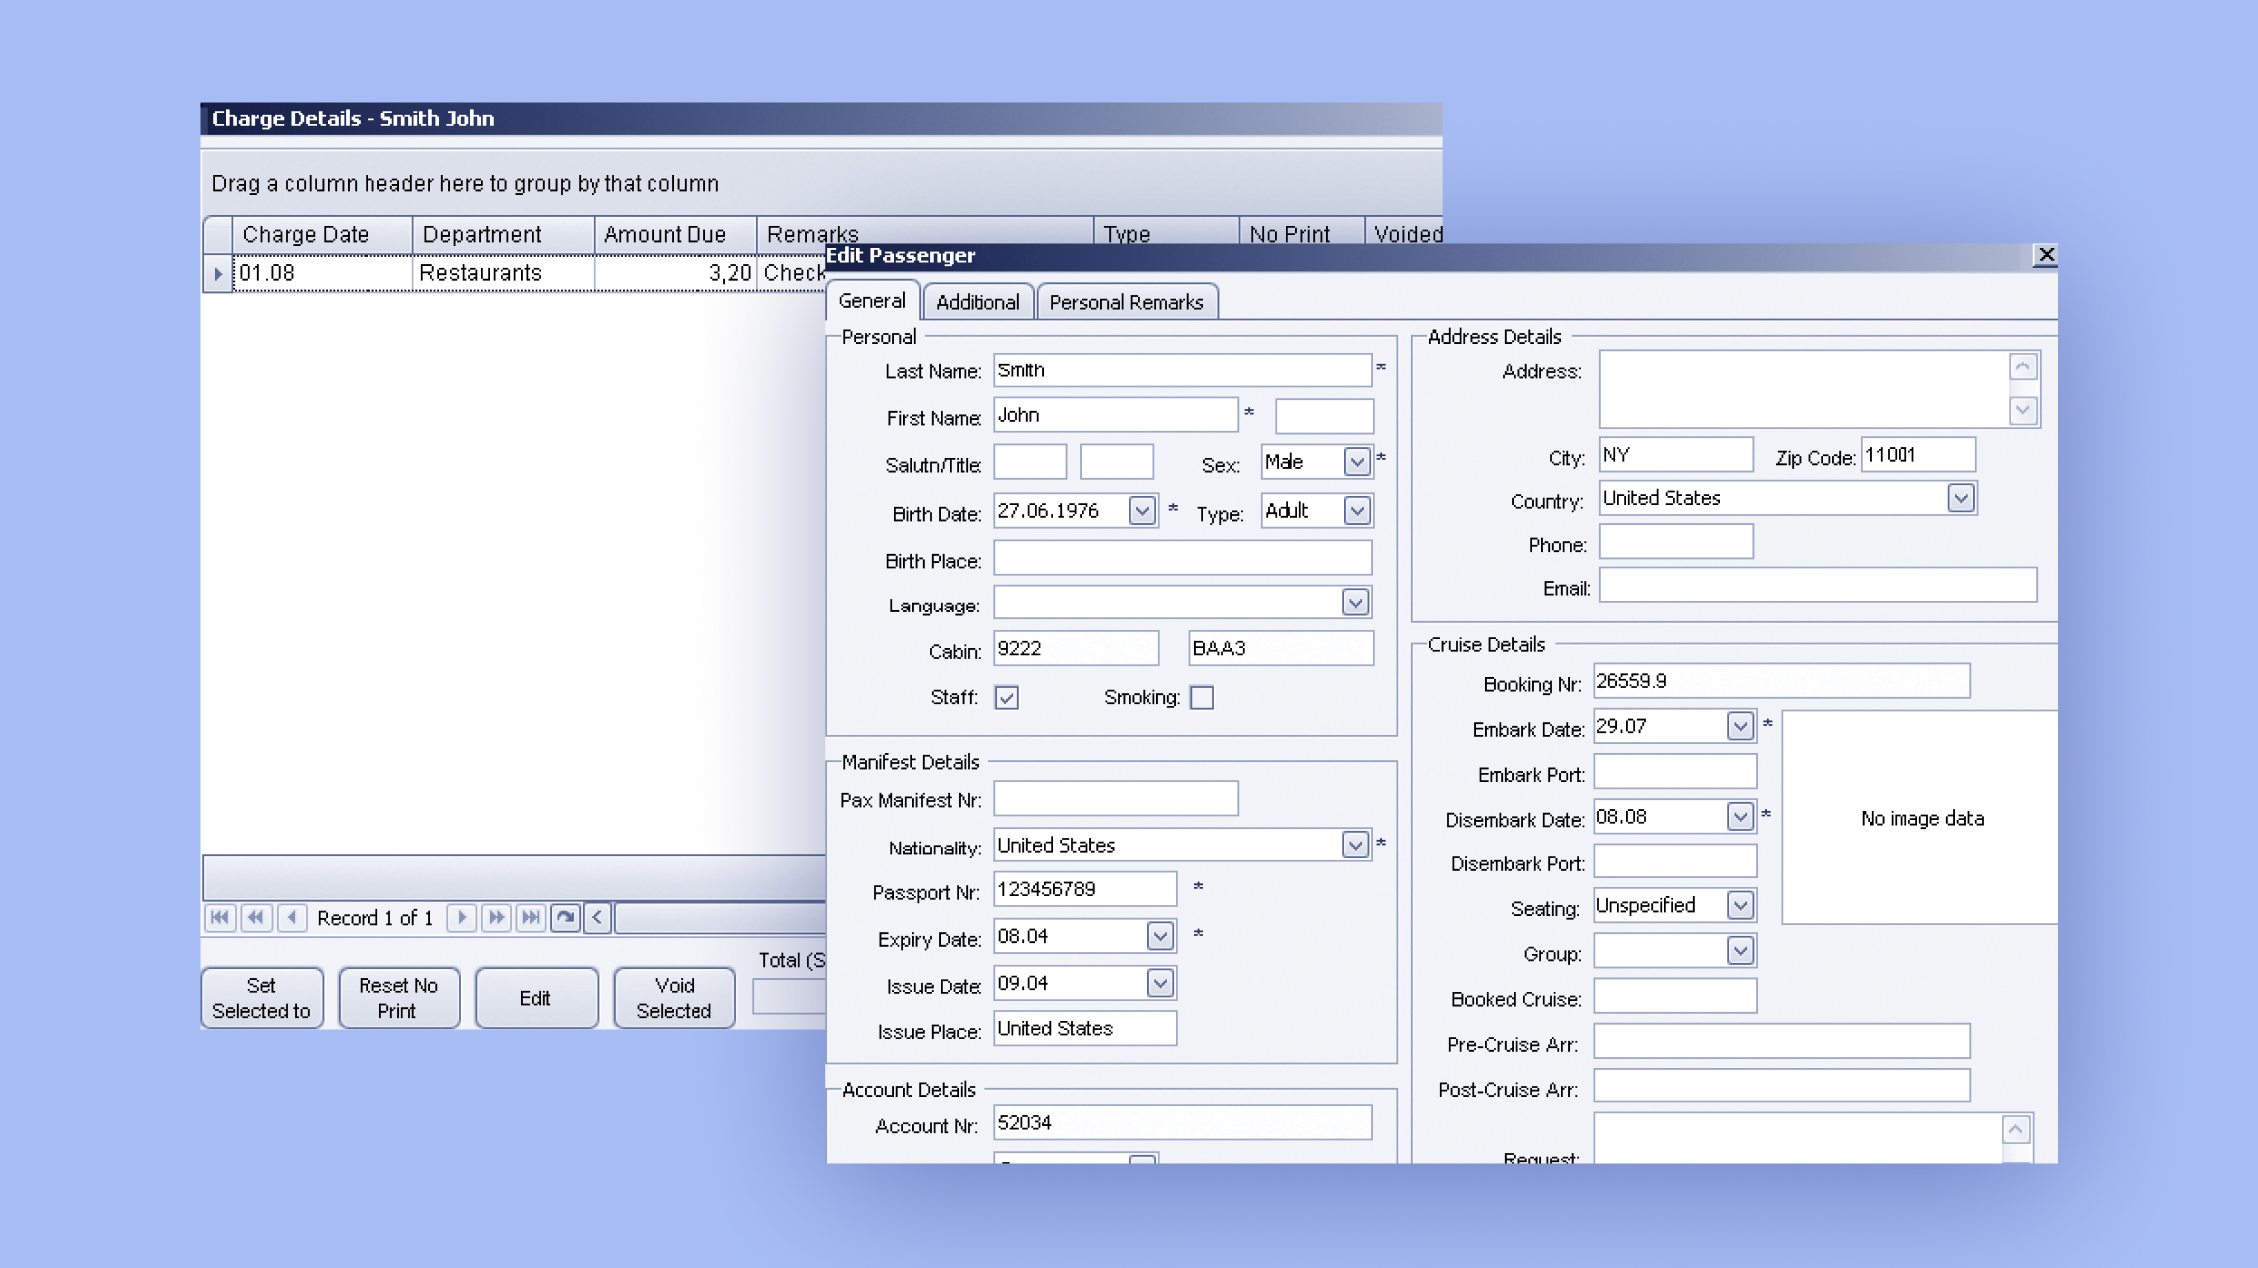Open the Personal Remarks tab
Viewport: 2258px width, 1268px height.
[x=1126, y=302]
